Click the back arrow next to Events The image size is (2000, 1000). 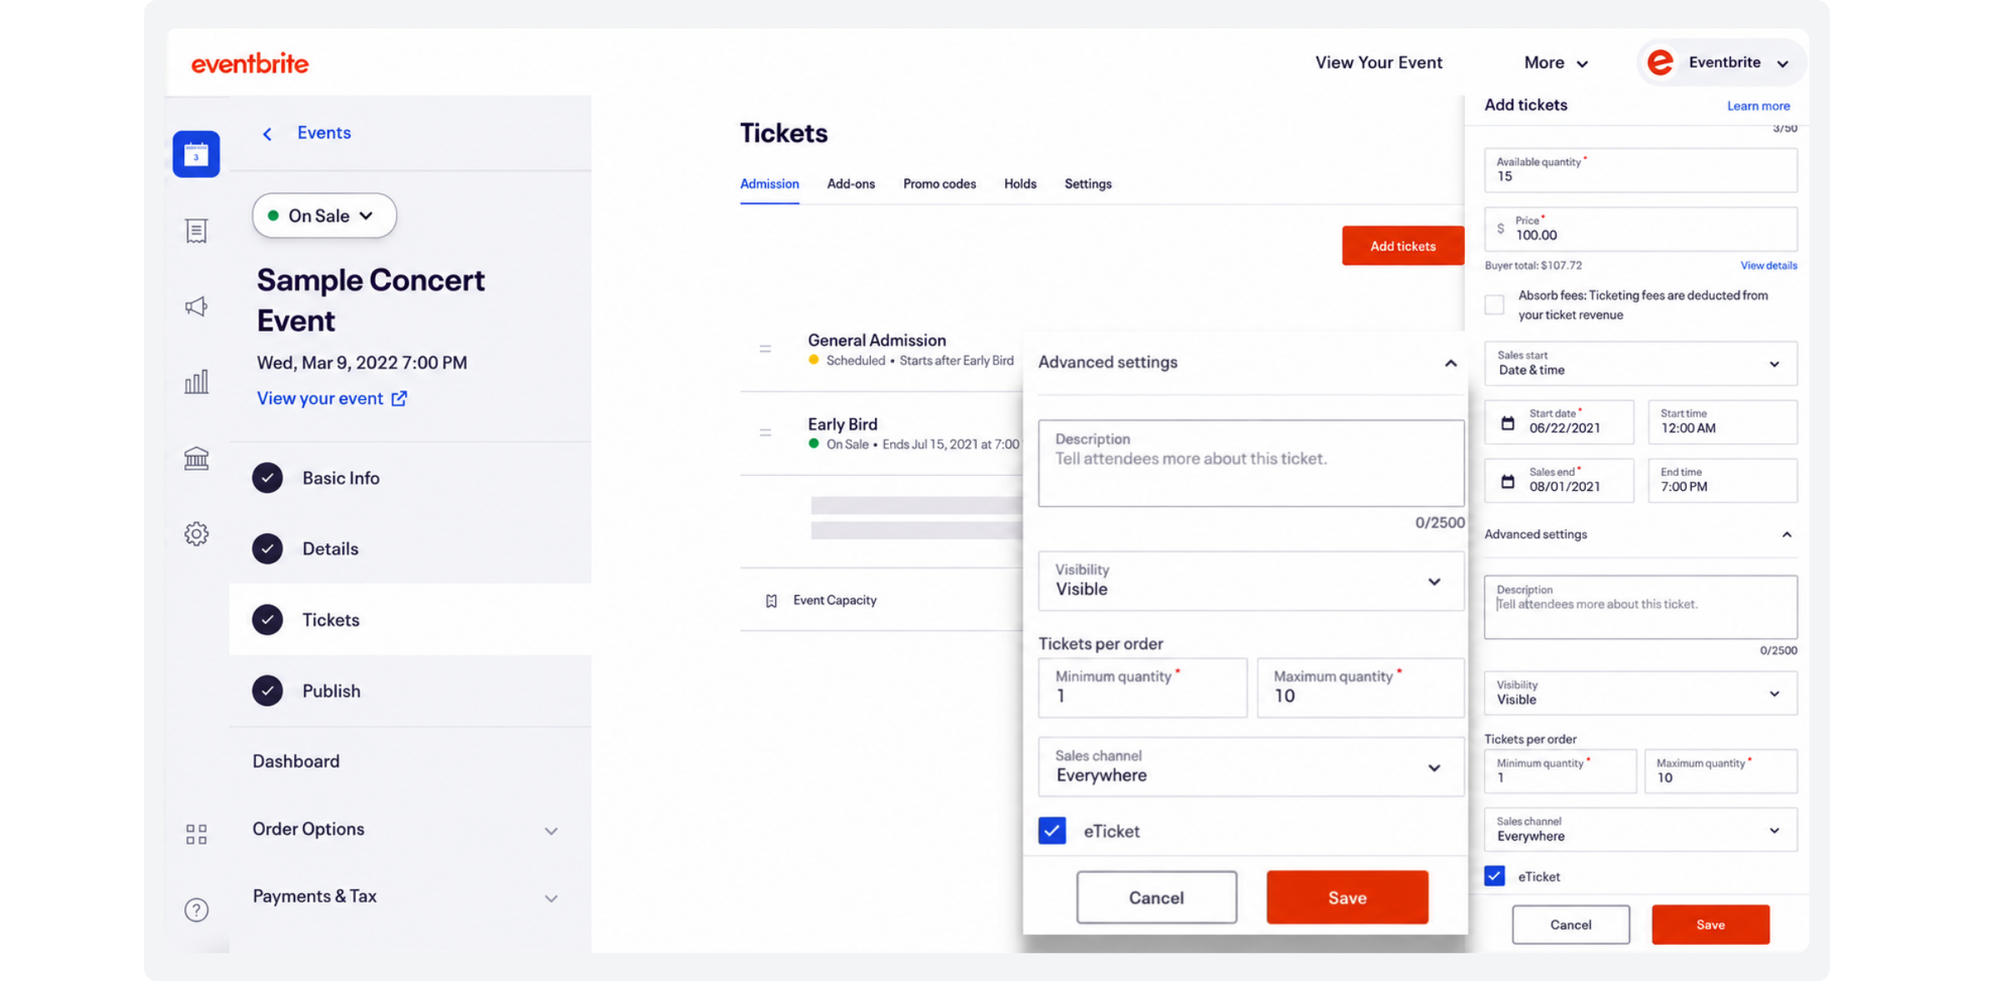click(267, 134)
